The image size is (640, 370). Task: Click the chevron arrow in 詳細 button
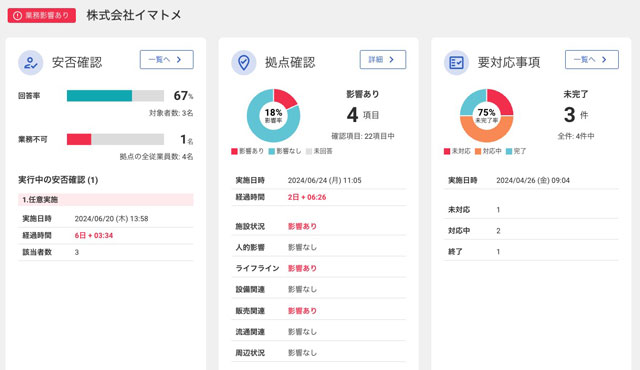(392, 60)
